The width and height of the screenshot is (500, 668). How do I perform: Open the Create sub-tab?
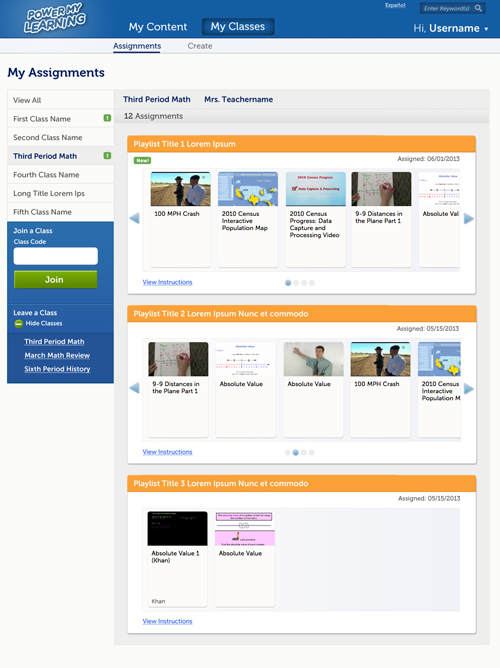[x=200, y=46]
